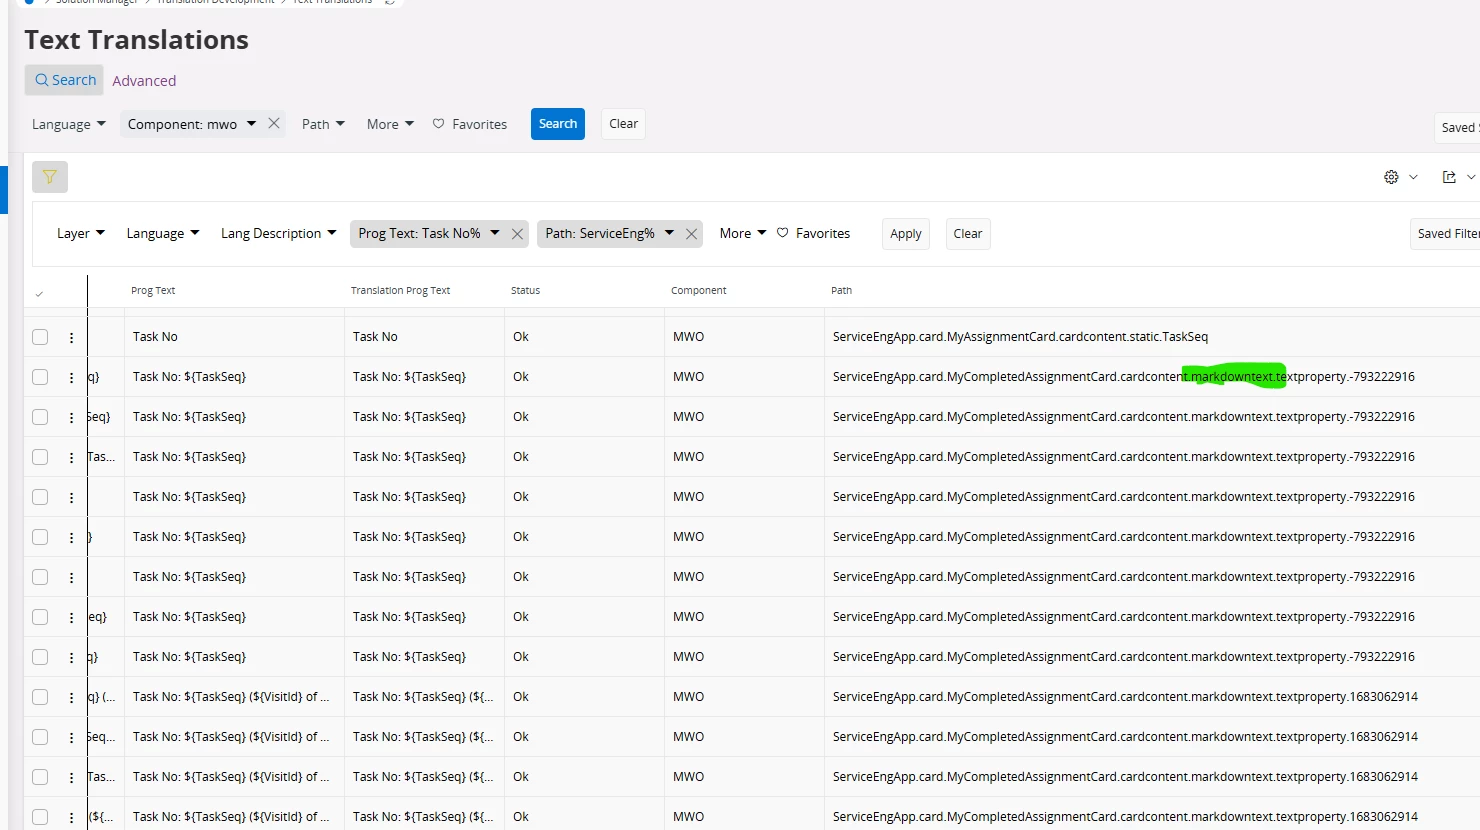This screenshot has width=1480, height=830.
Task: Open the three-dot menu for the Seq... row
Action: click(x=71, y=738)
